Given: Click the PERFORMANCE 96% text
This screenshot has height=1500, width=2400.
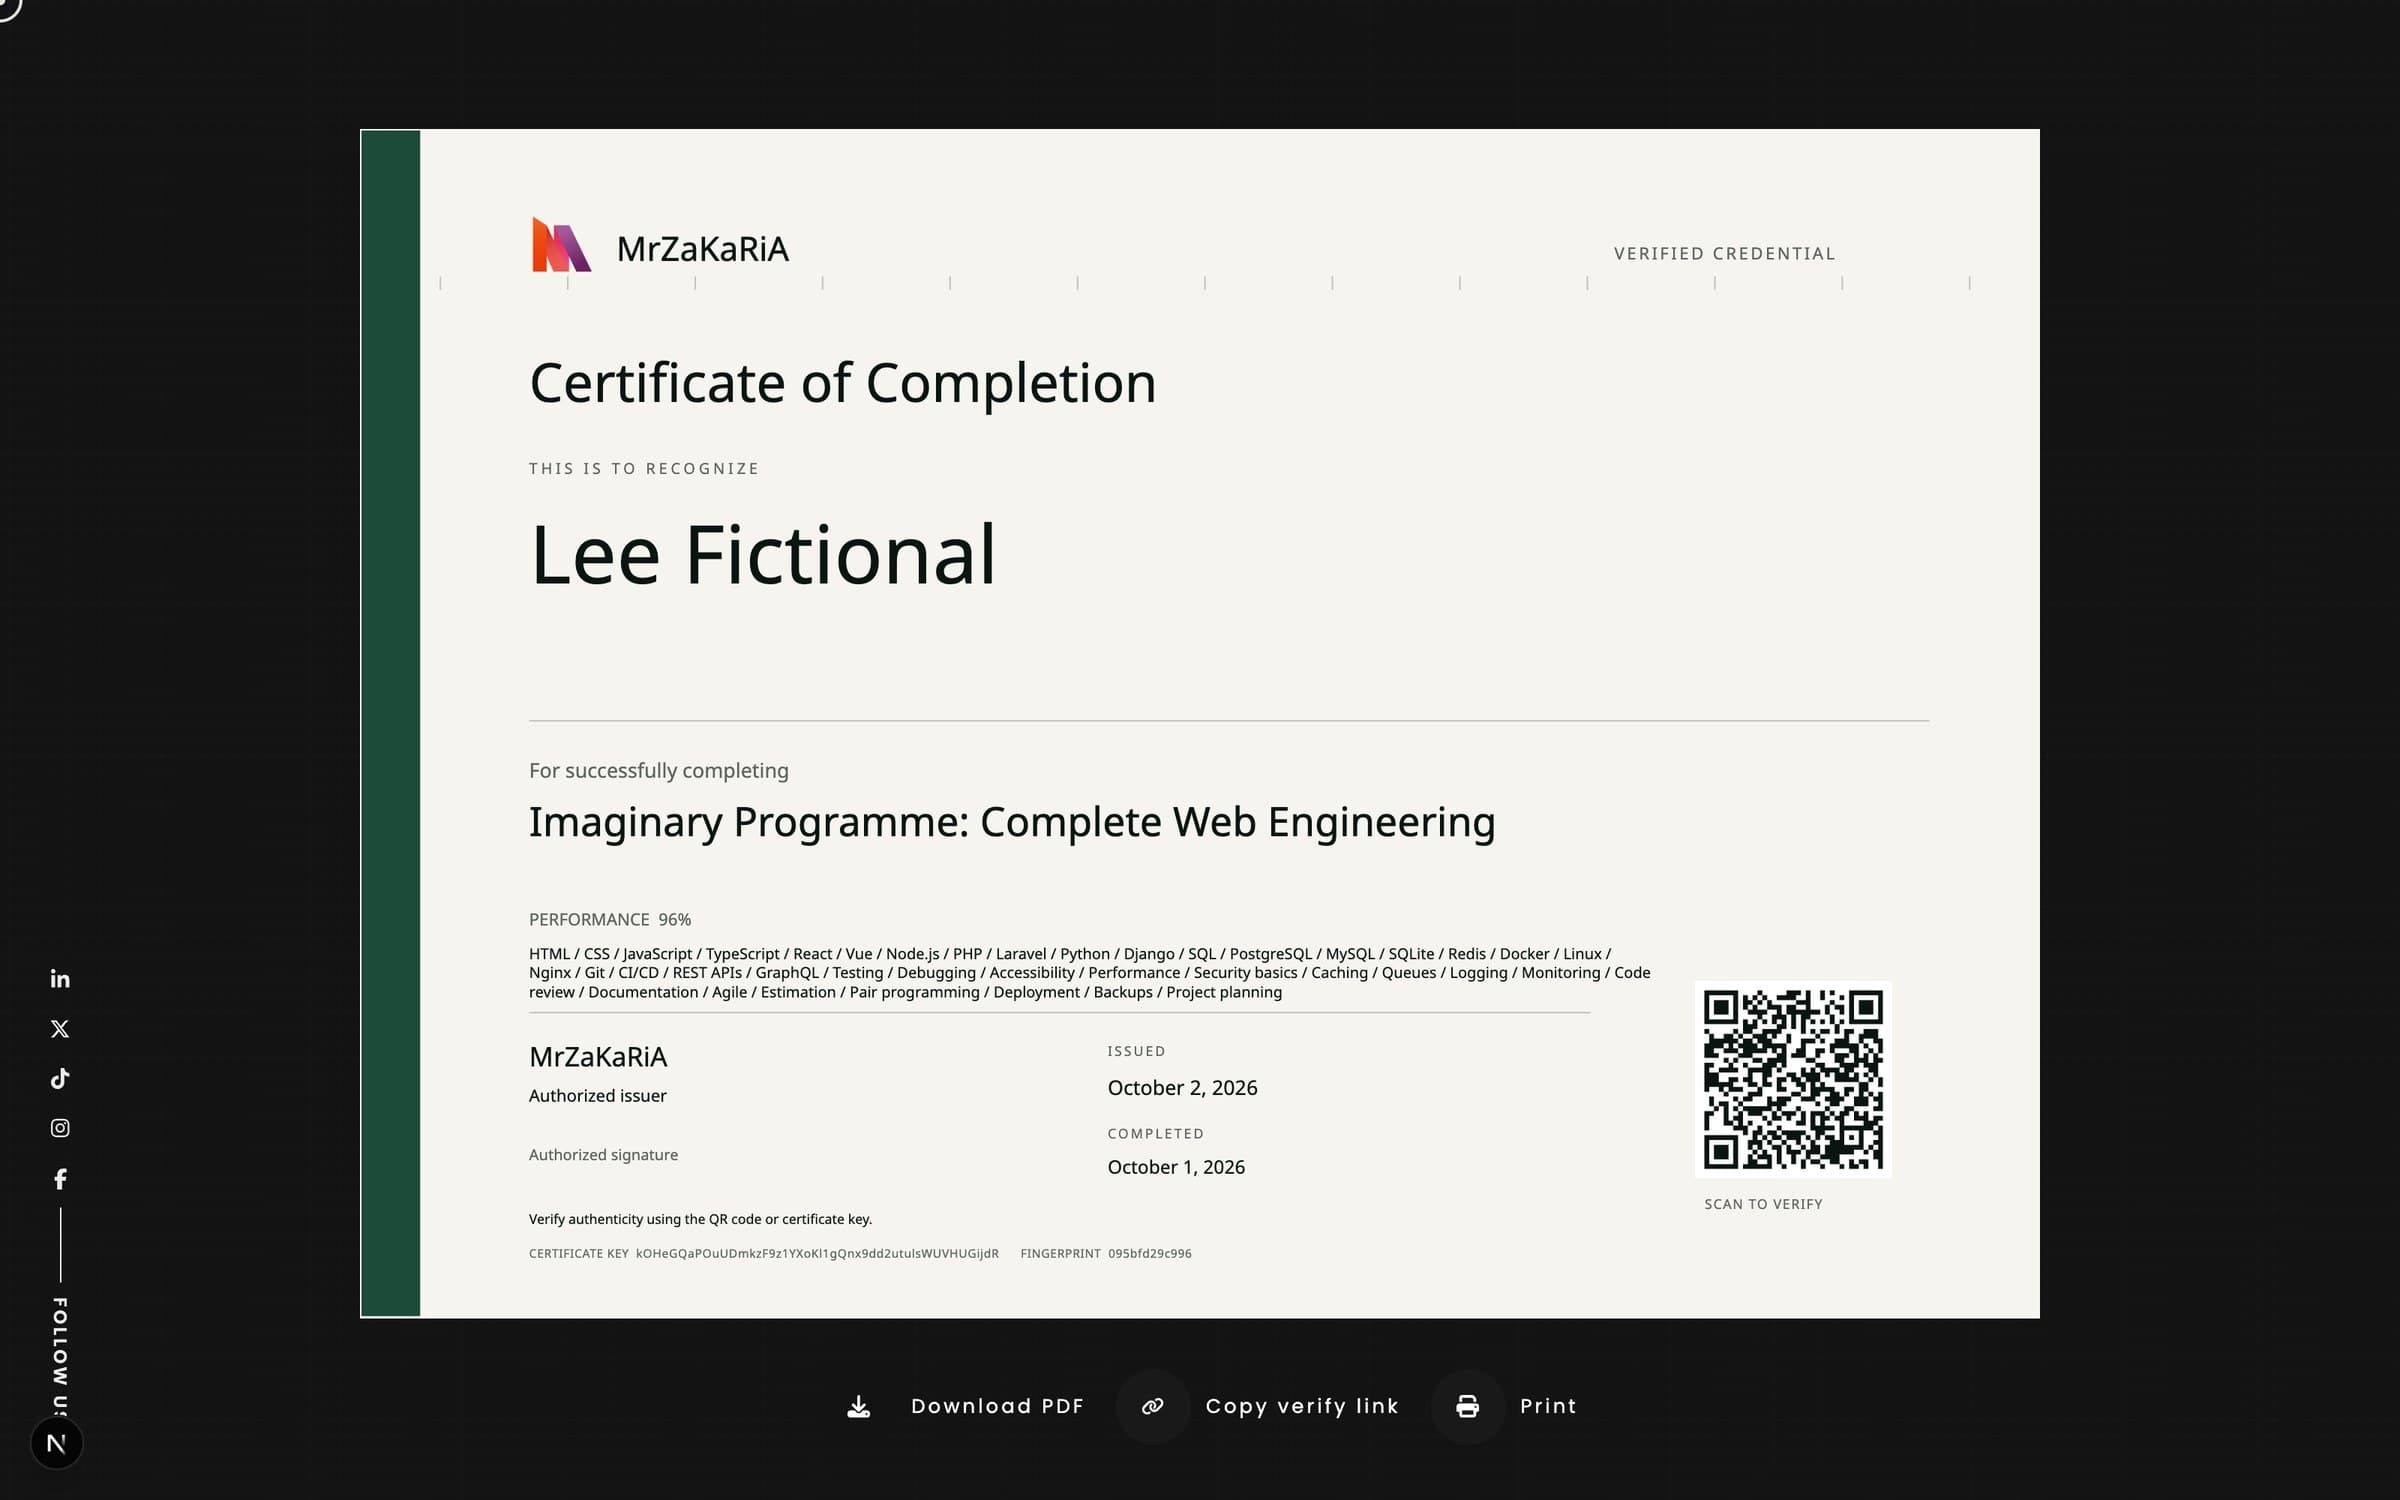Looking at the screenshot, I should click(610, 919).
